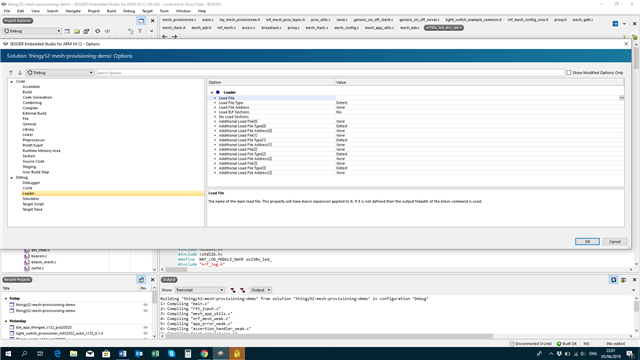Click the blue icon in Output panel header
Screen dimensions: 640x360
[x=613, y=280]
